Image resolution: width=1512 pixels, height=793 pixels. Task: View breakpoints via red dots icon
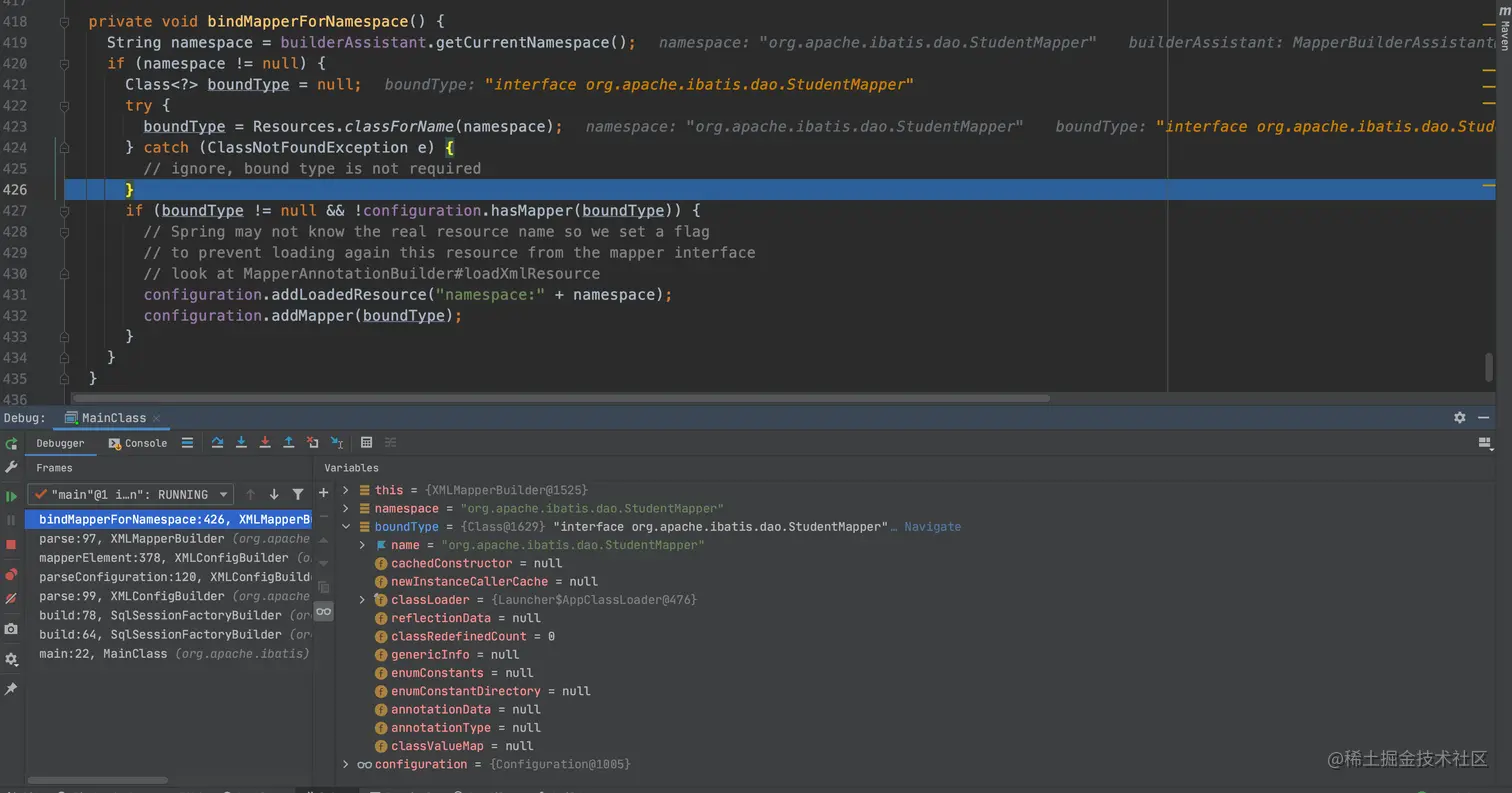coord(11,574)
